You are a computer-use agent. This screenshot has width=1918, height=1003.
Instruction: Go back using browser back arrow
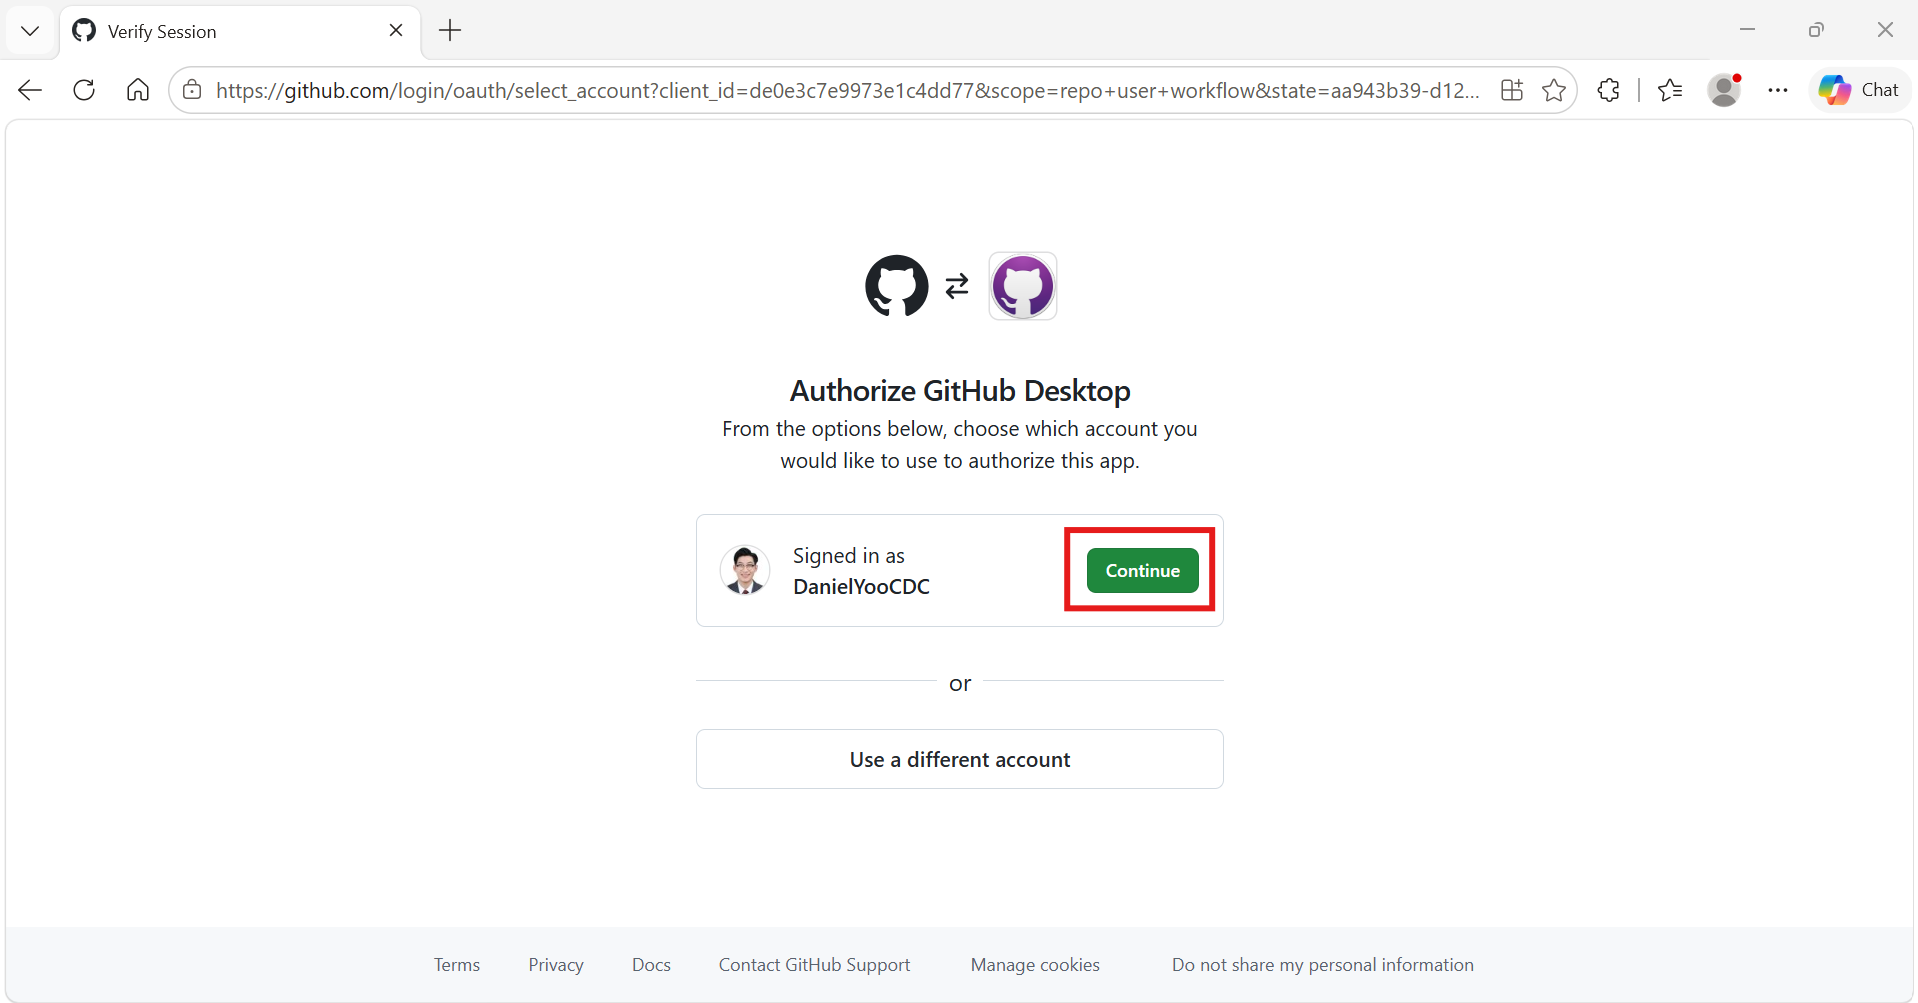click(x=30, y=90)
